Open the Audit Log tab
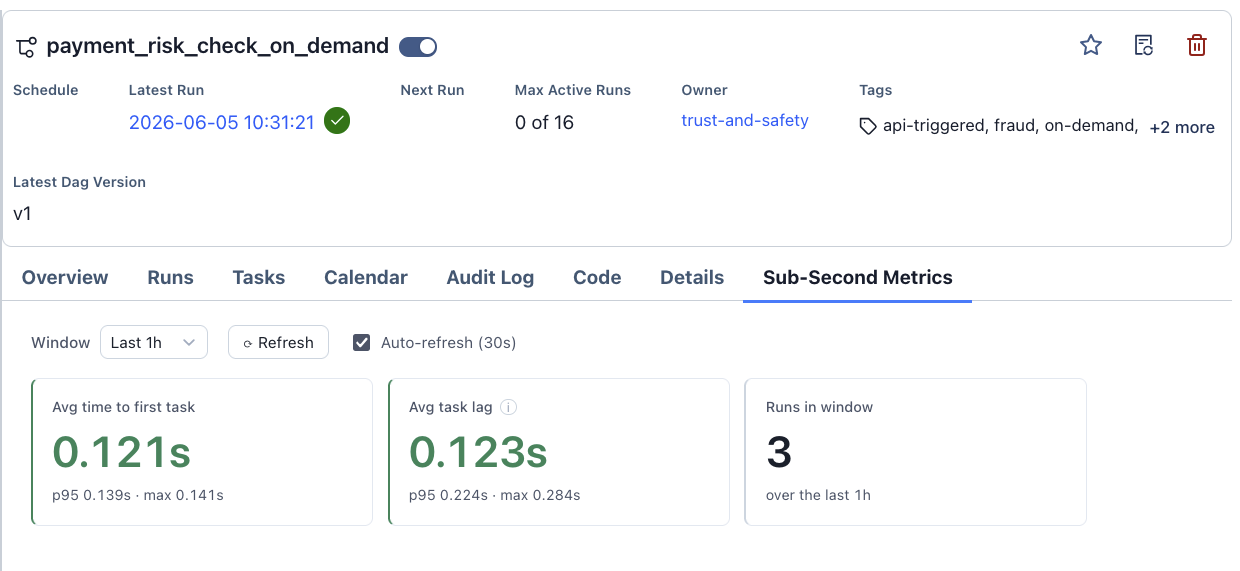Viewport: 1240px width, 571px height. 490,277
